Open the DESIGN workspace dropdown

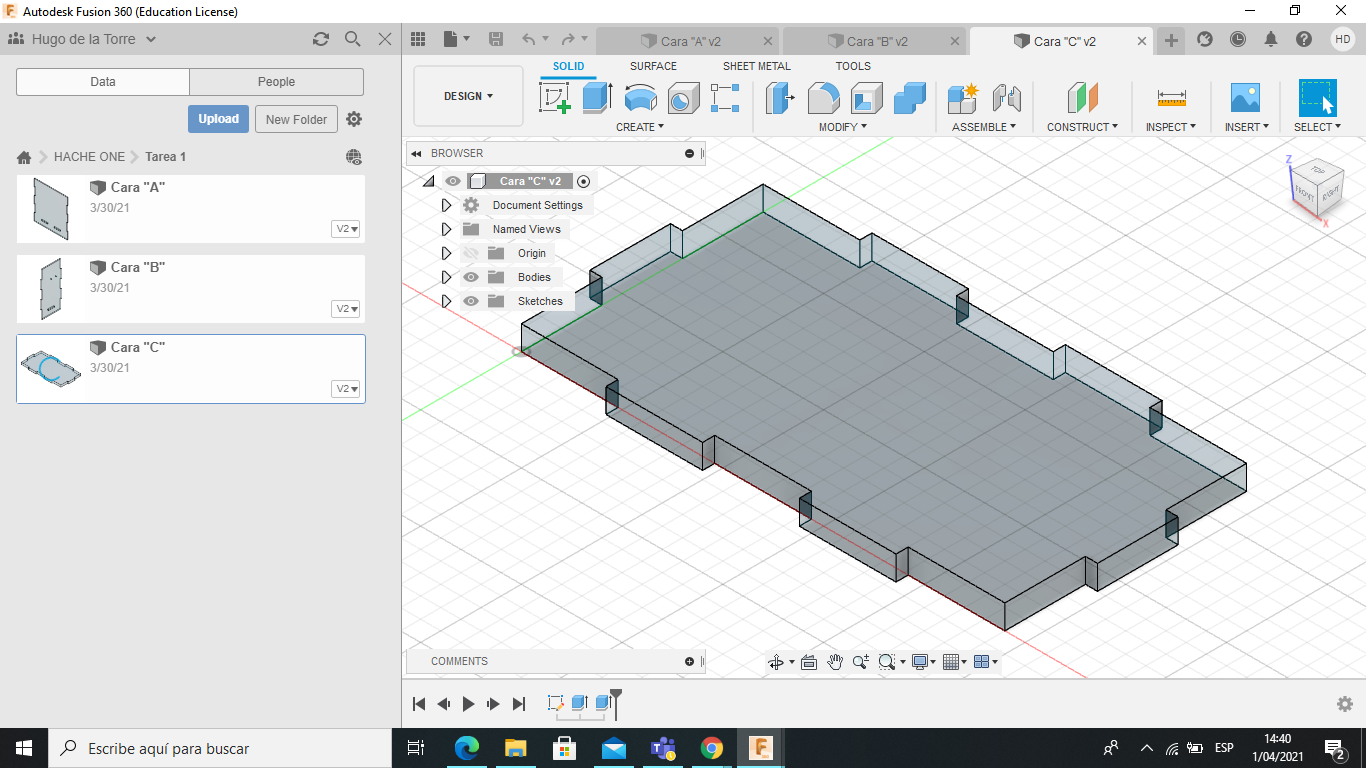point(468,96)
